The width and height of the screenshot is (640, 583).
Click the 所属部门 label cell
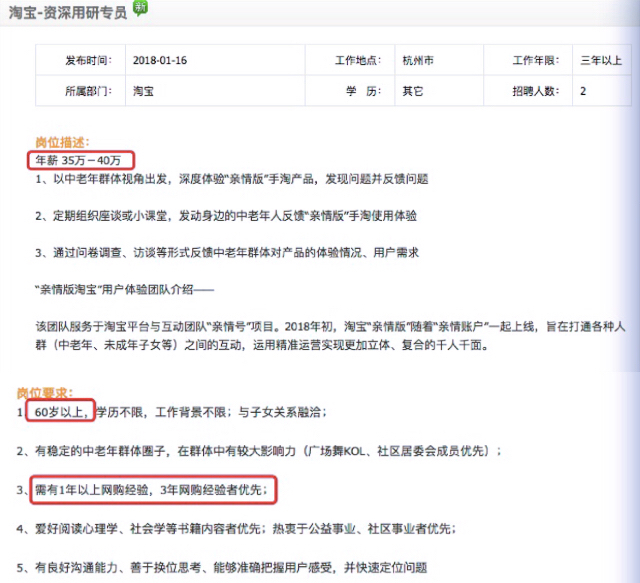tap(80, 91)
